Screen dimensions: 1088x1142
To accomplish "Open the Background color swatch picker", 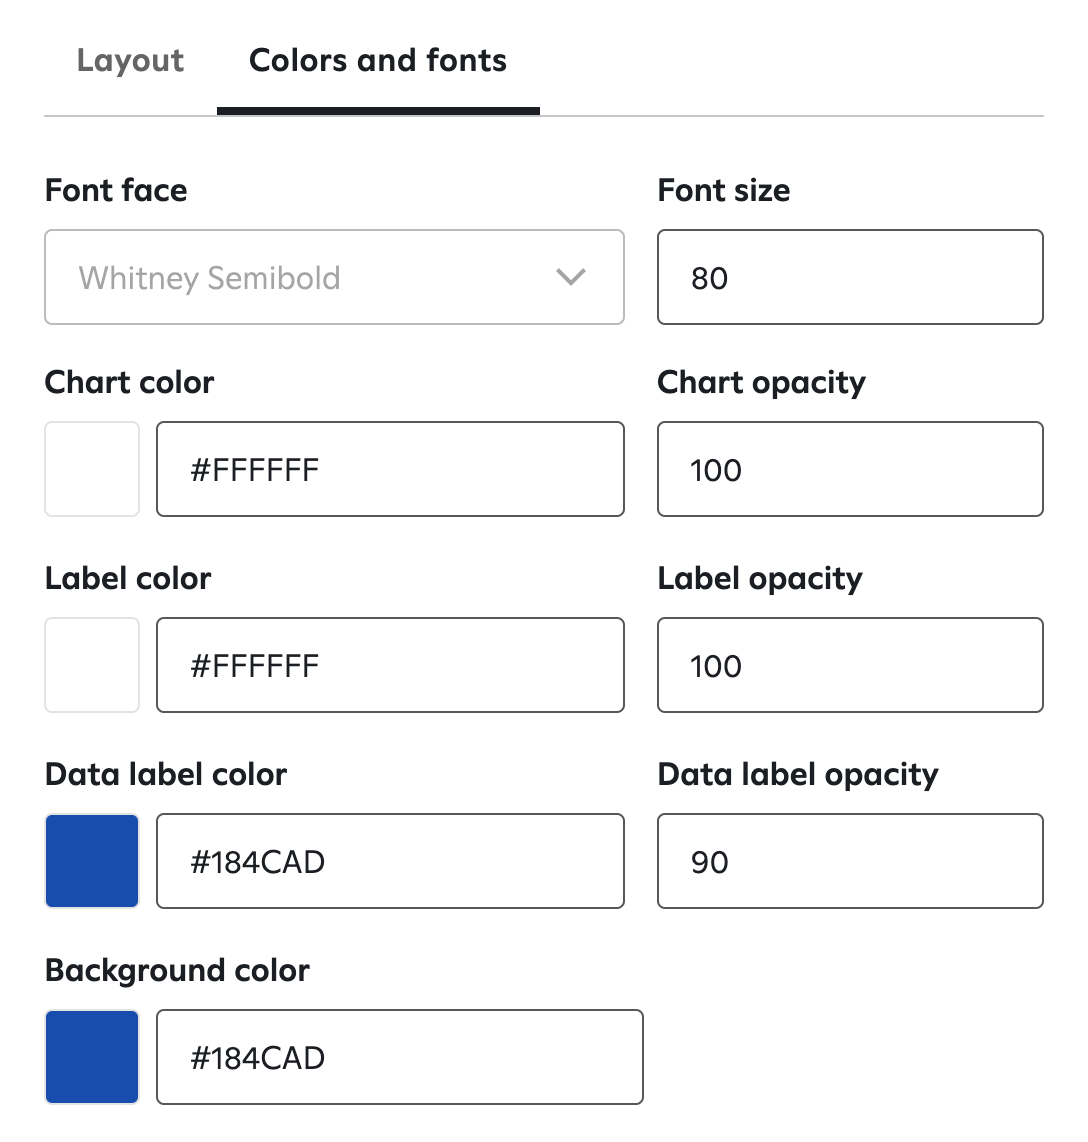I will click(x=92, y=1057).
